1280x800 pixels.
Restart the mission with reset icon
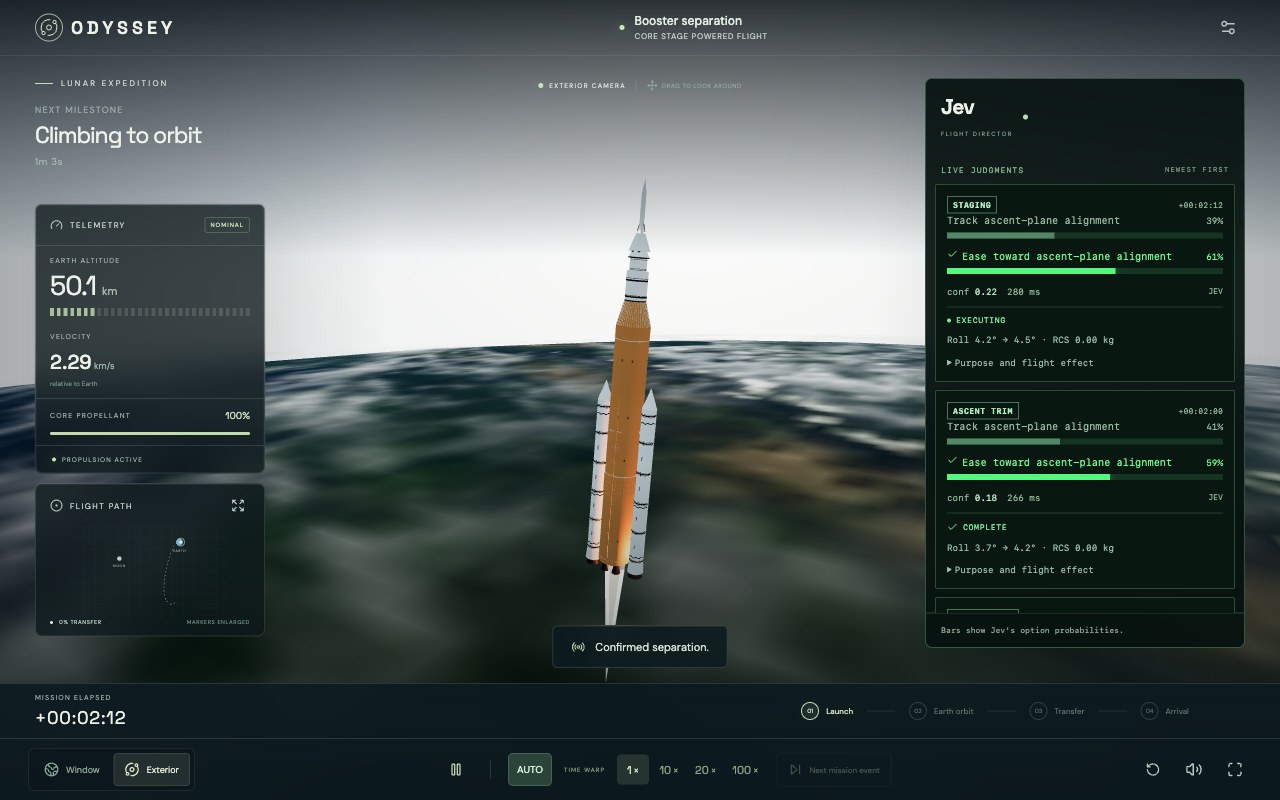tap(1153, 769)
